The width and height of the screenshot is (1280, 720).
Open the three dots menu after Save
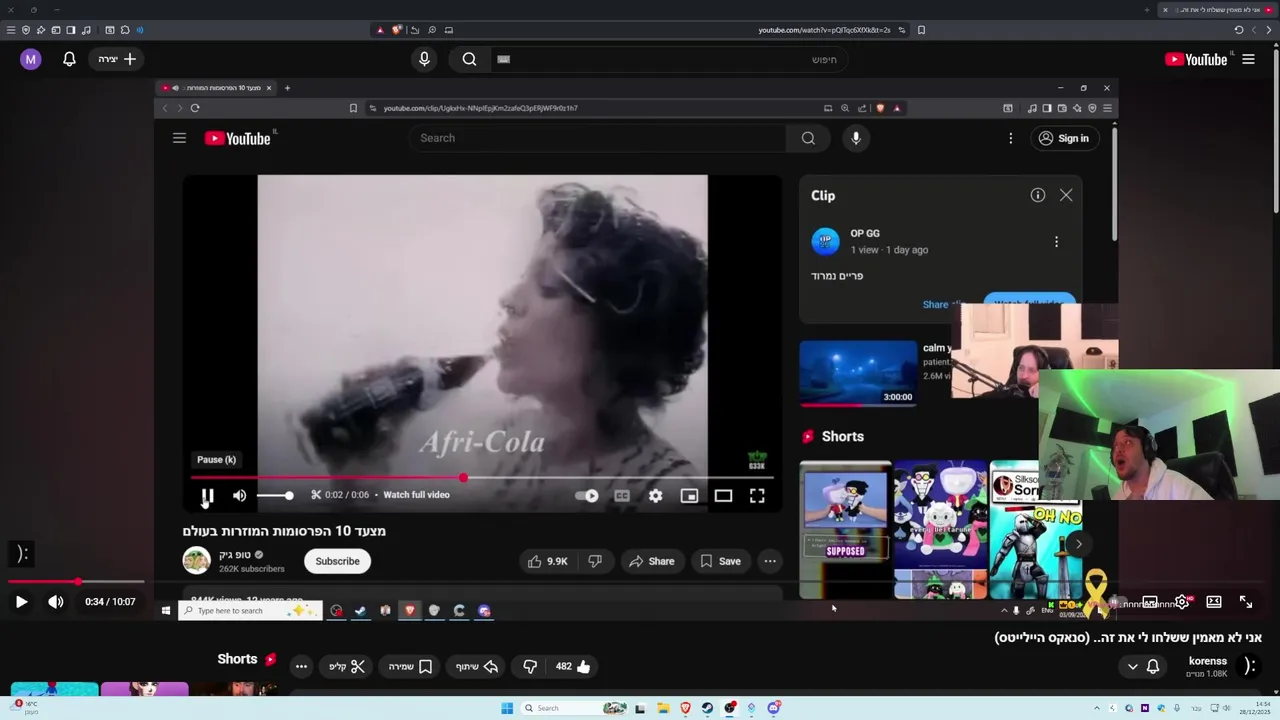point(770,561)
